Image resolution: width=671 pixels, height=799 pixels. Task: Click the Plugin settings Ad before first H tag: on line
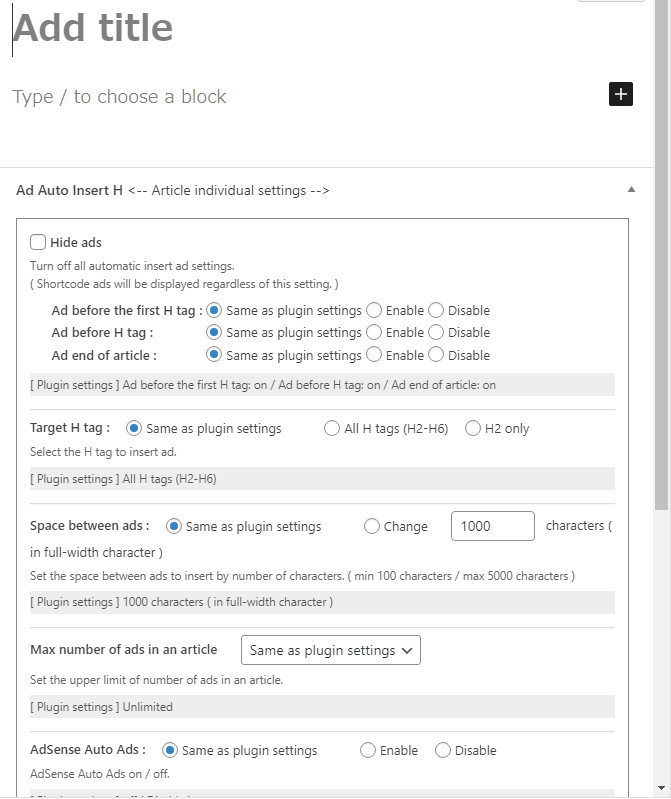(322, 385)
